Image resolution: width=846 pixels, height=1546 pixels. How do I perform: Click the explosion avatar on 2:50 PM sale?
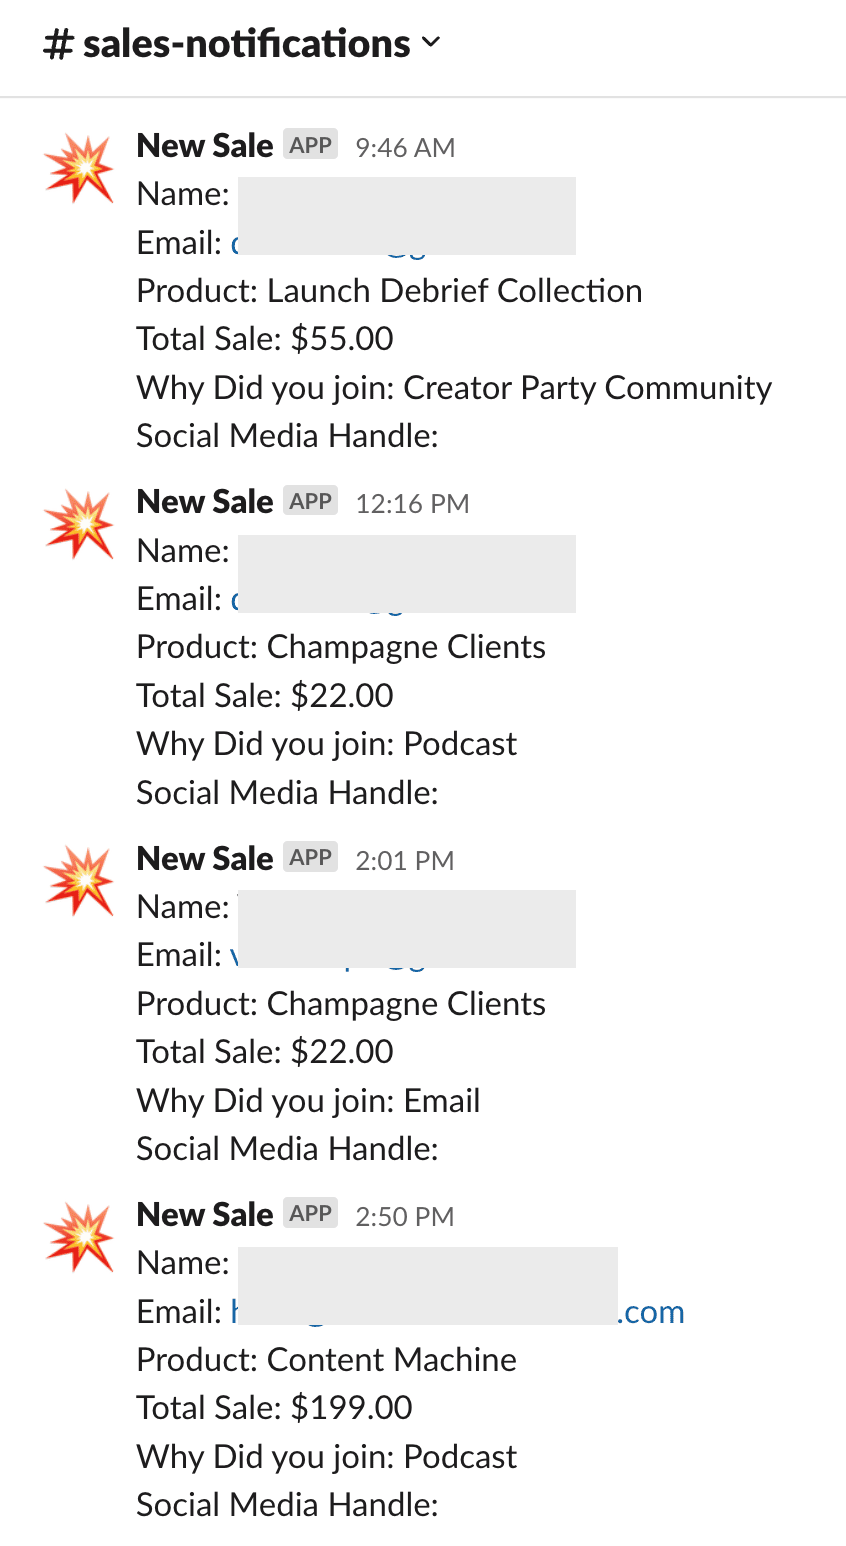[80, 1237]
